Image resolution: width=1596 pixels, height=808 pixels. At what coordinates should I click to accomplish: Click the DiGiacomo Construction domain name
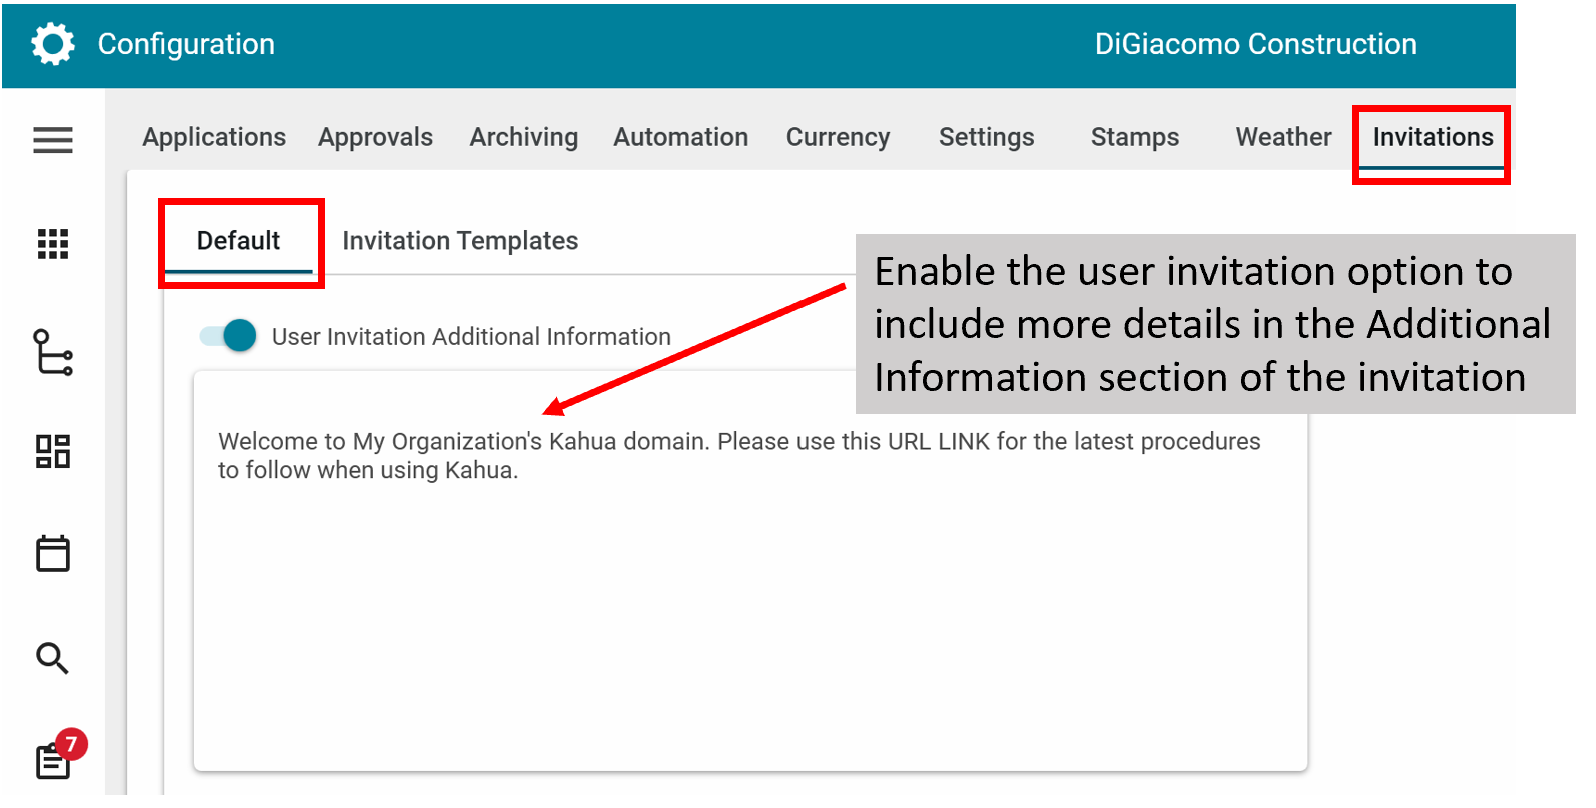click(1255, 44)
